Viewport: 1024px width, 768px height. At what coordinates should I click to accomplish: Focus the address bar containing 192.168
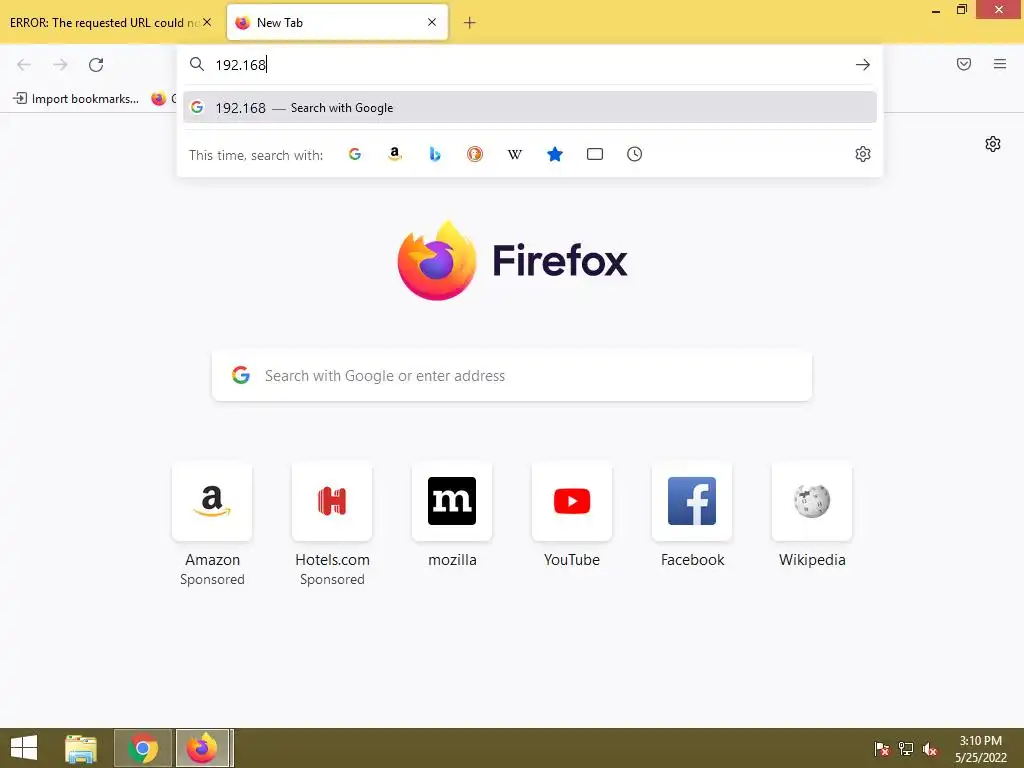(x=530, y=65)
